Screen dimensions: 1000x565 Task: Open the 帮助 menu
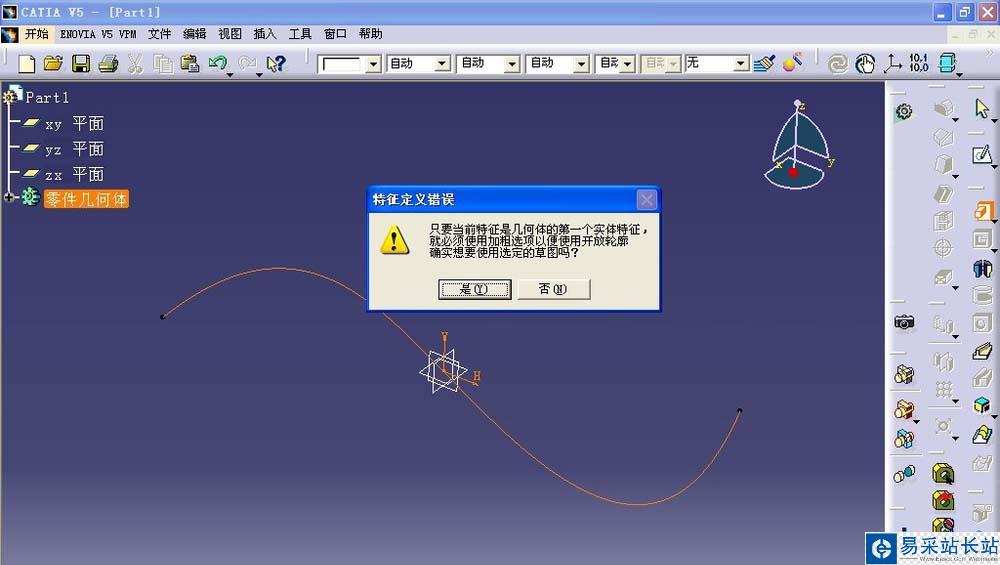pyautogui.click(x=371, y=34)
